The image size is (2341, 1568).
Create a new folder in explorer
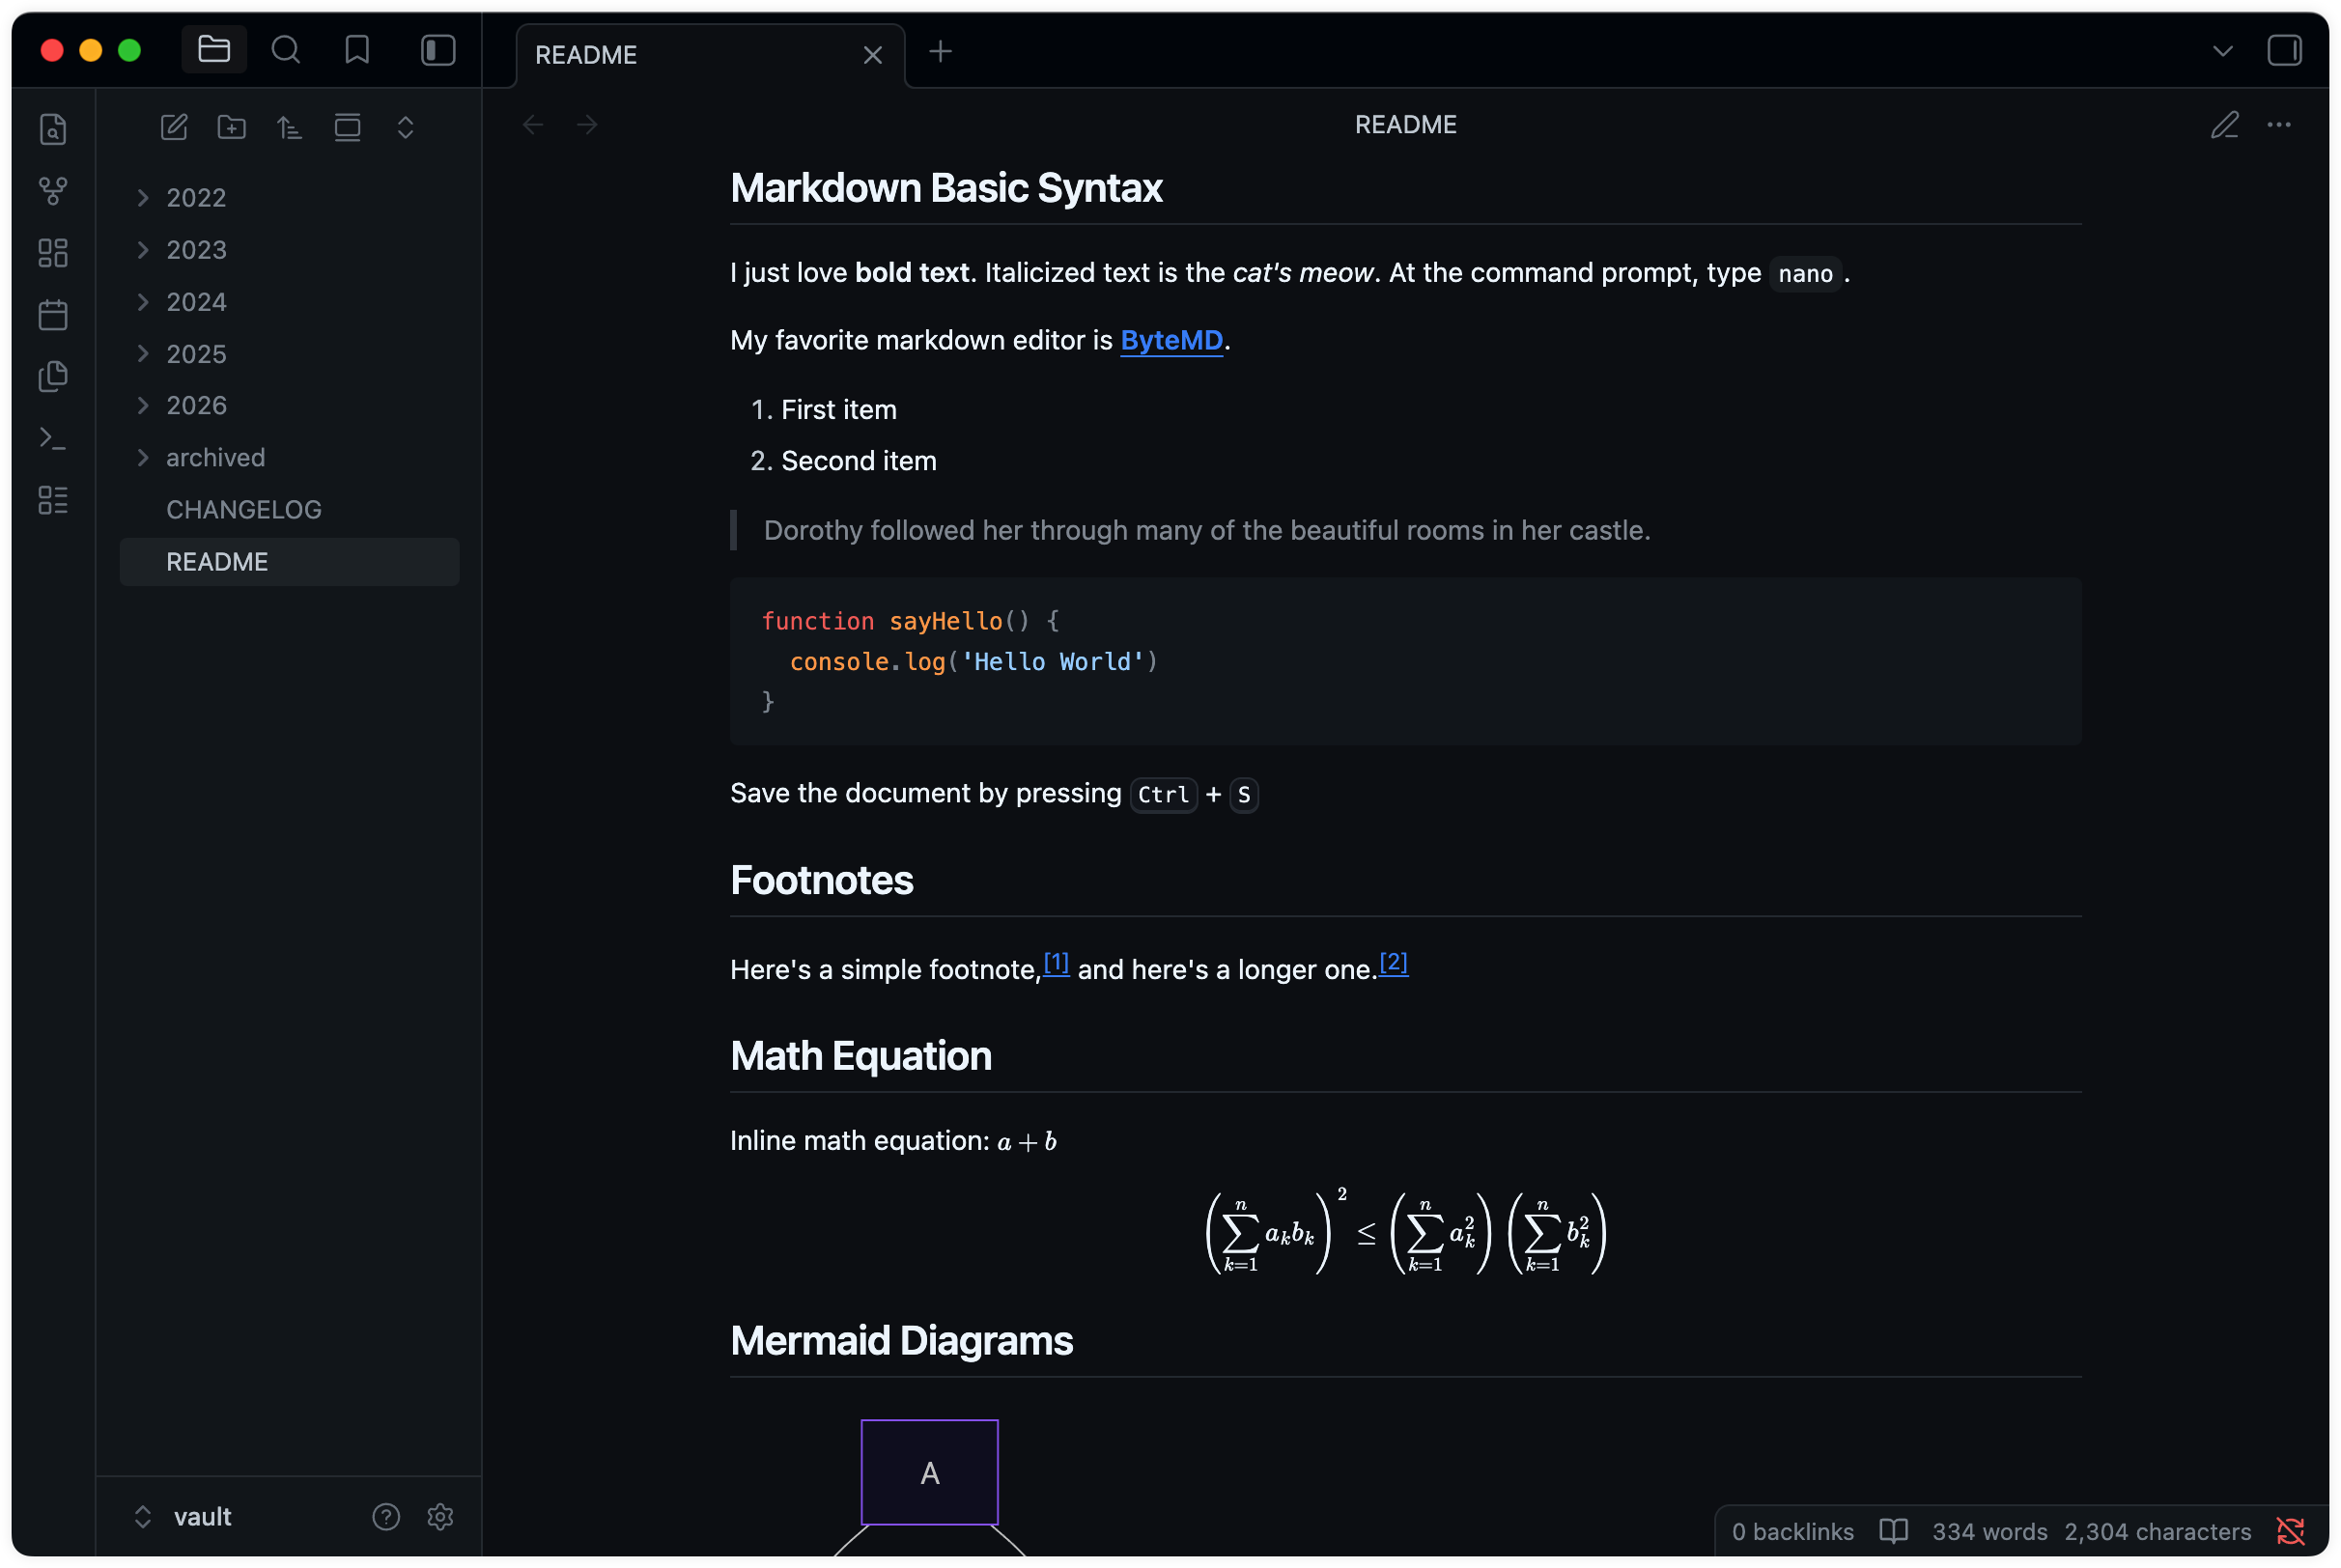pyautogui.click(x=232, y=127)
